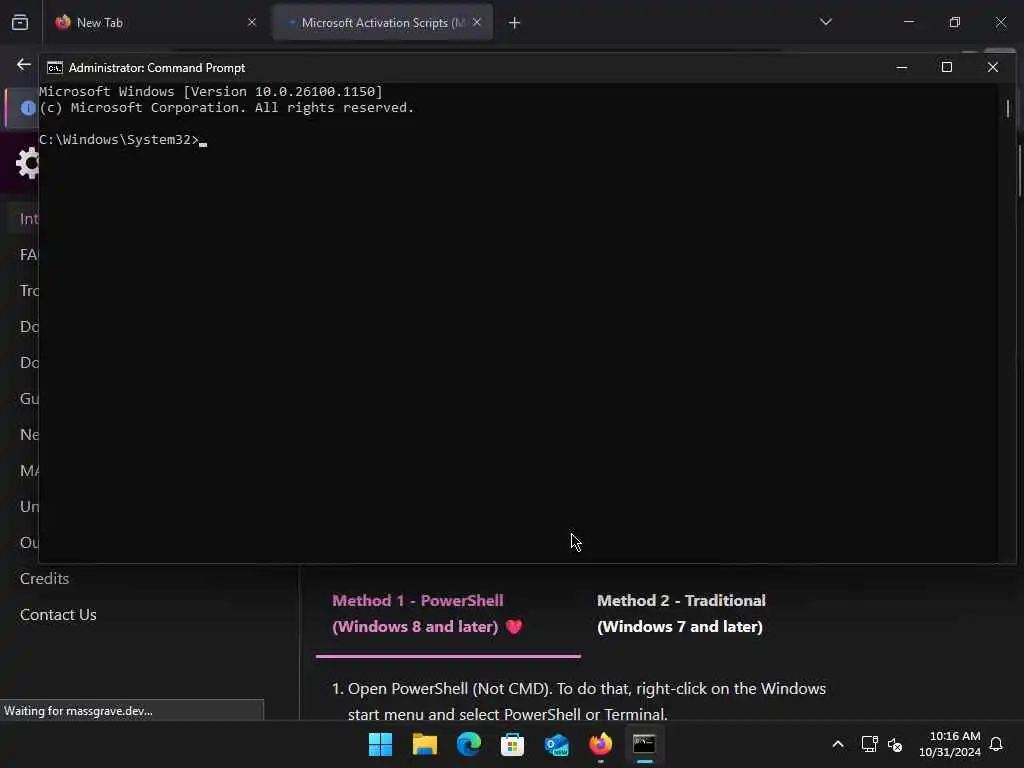Open the network status tray icon

tap(869, 744)
